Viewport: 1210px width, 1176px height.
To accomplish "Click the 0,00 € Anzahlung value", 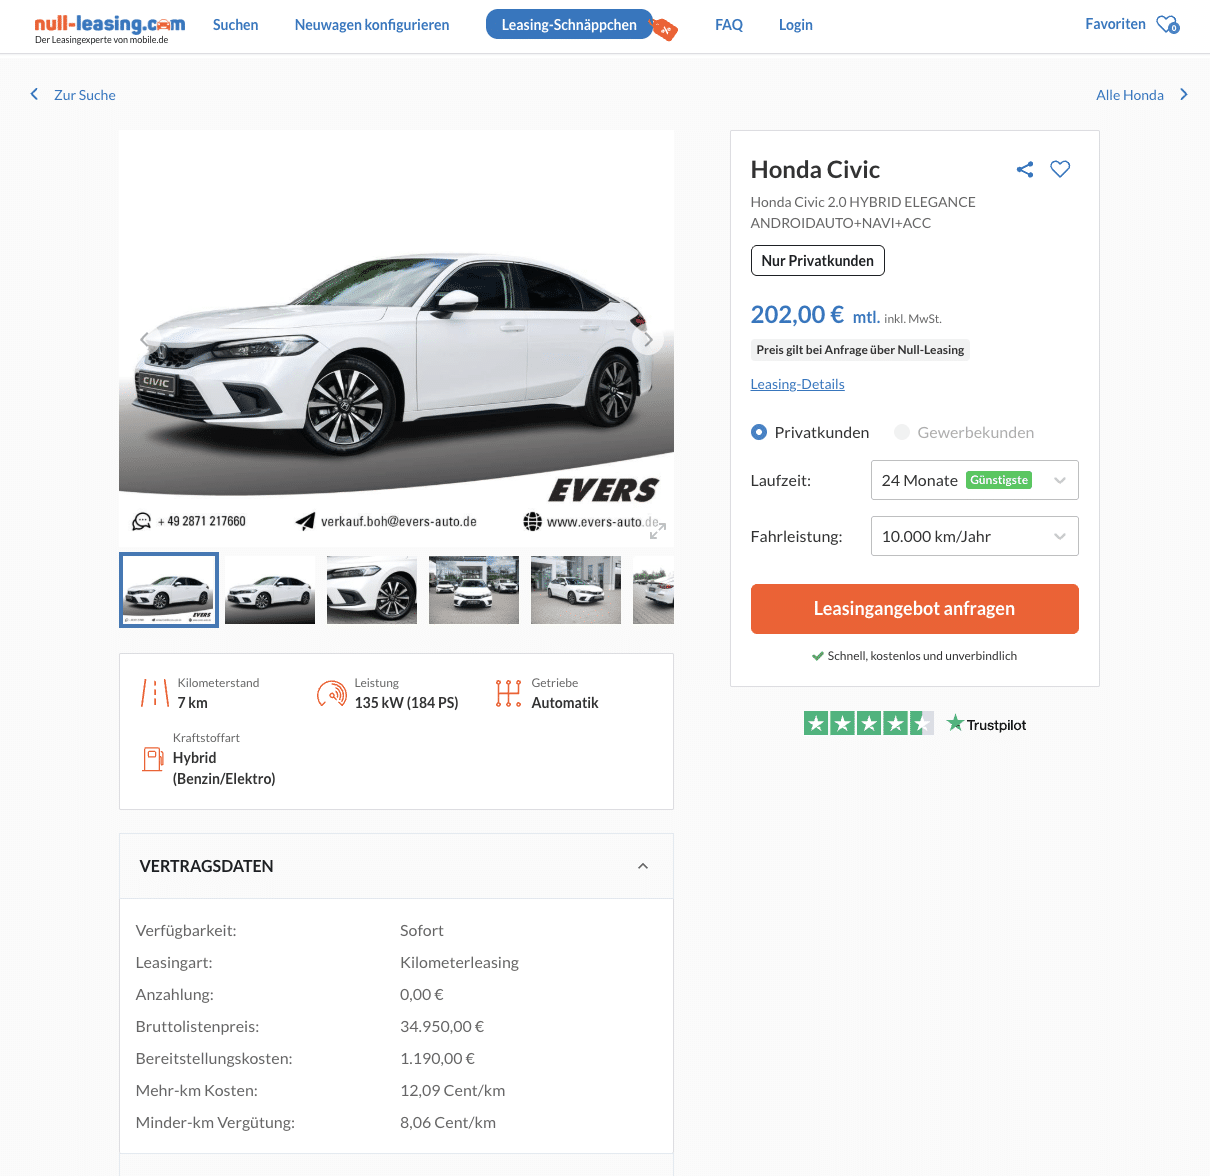I will pyautogui.click(x=422, y=994).
